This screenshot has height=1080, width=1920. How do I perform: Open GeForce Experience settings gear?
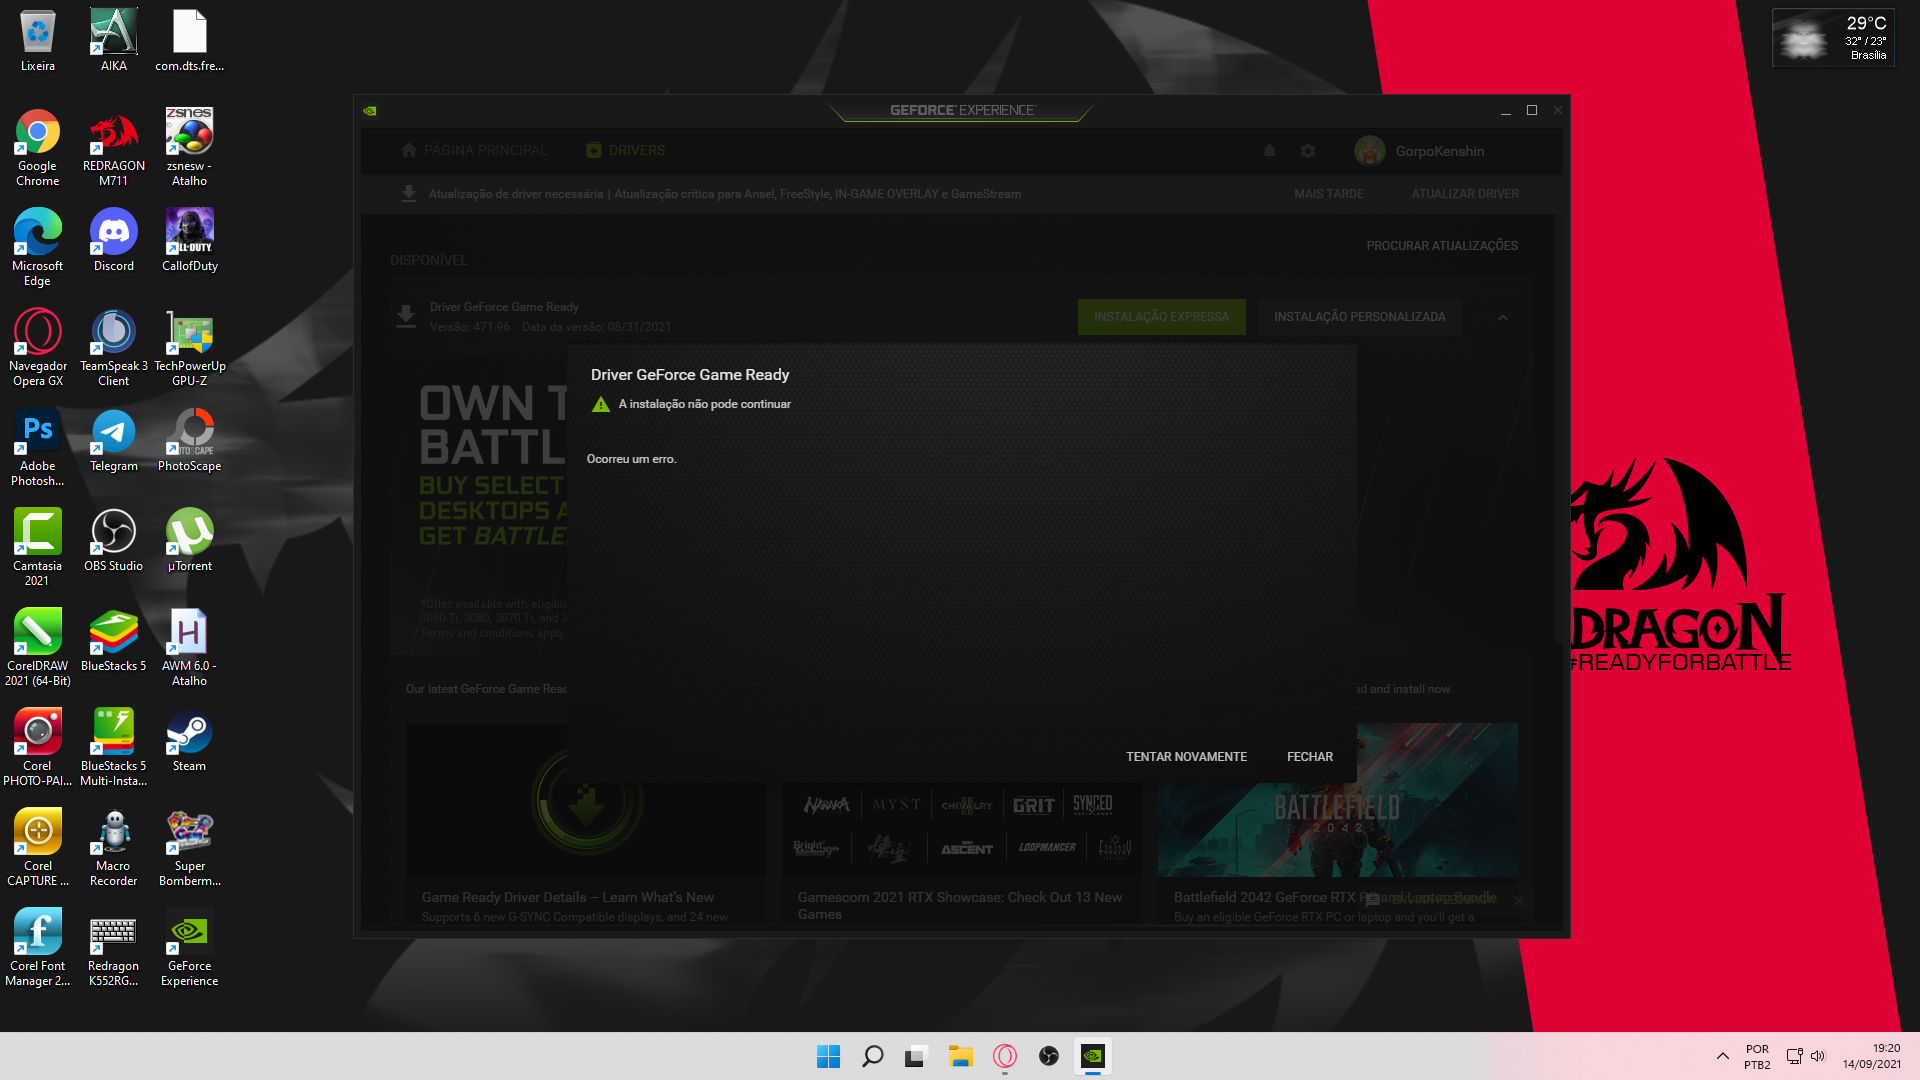point(1308,151)
